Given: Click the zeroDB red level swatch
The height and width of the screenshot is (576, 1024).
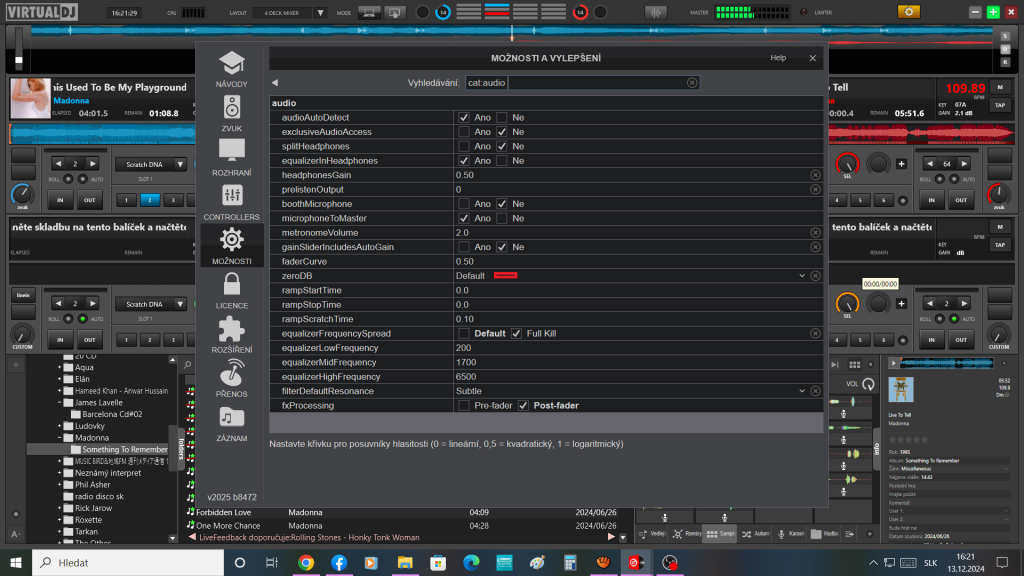Looking at the screenshot, I should (x=505, y=275).
